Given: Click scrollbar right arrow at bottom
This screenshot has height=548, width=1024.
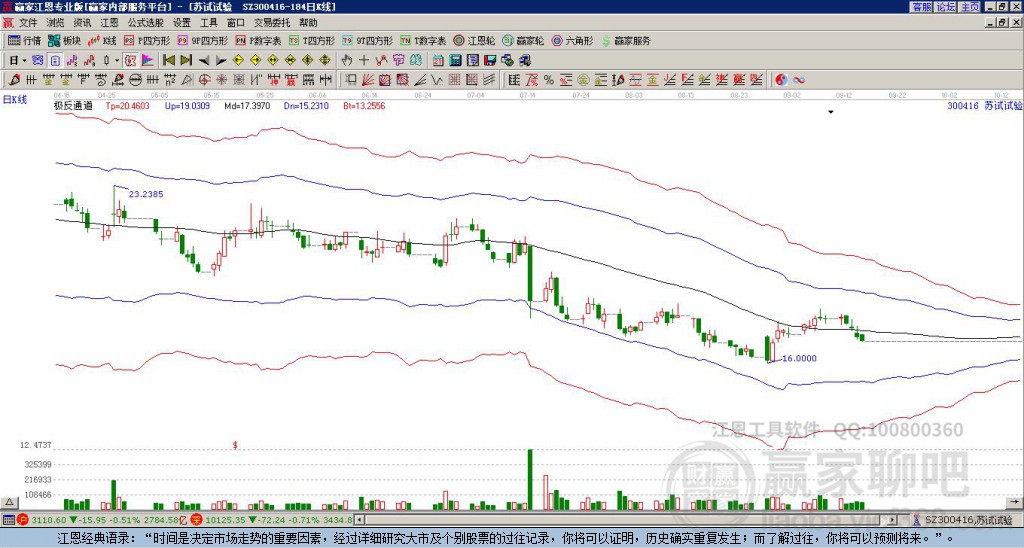Looking at the screenshot, I should point(892,520).
